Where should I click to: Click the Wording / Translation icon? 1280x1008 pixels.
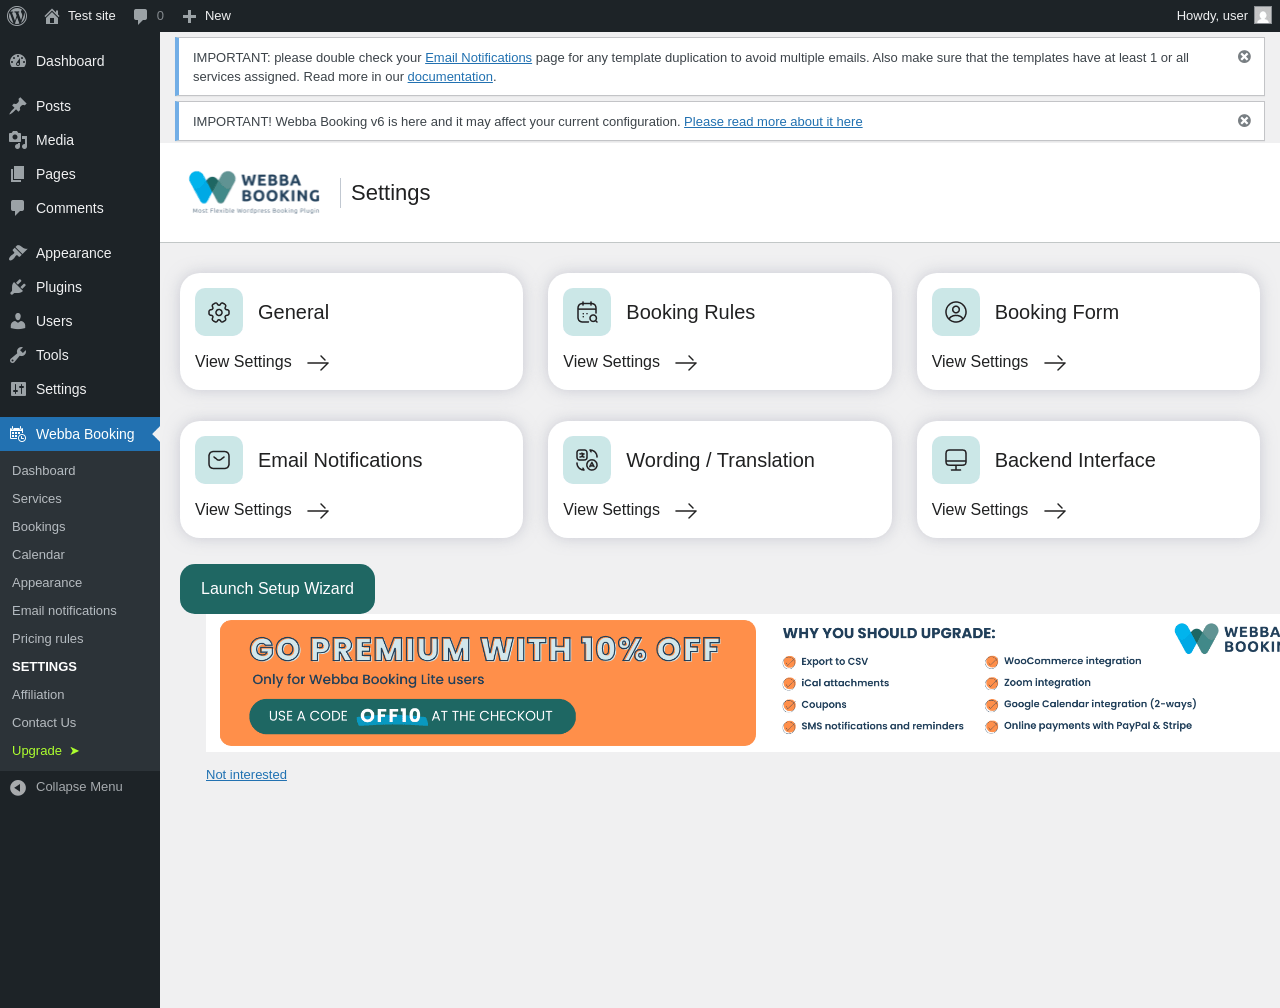pos(587,460)
